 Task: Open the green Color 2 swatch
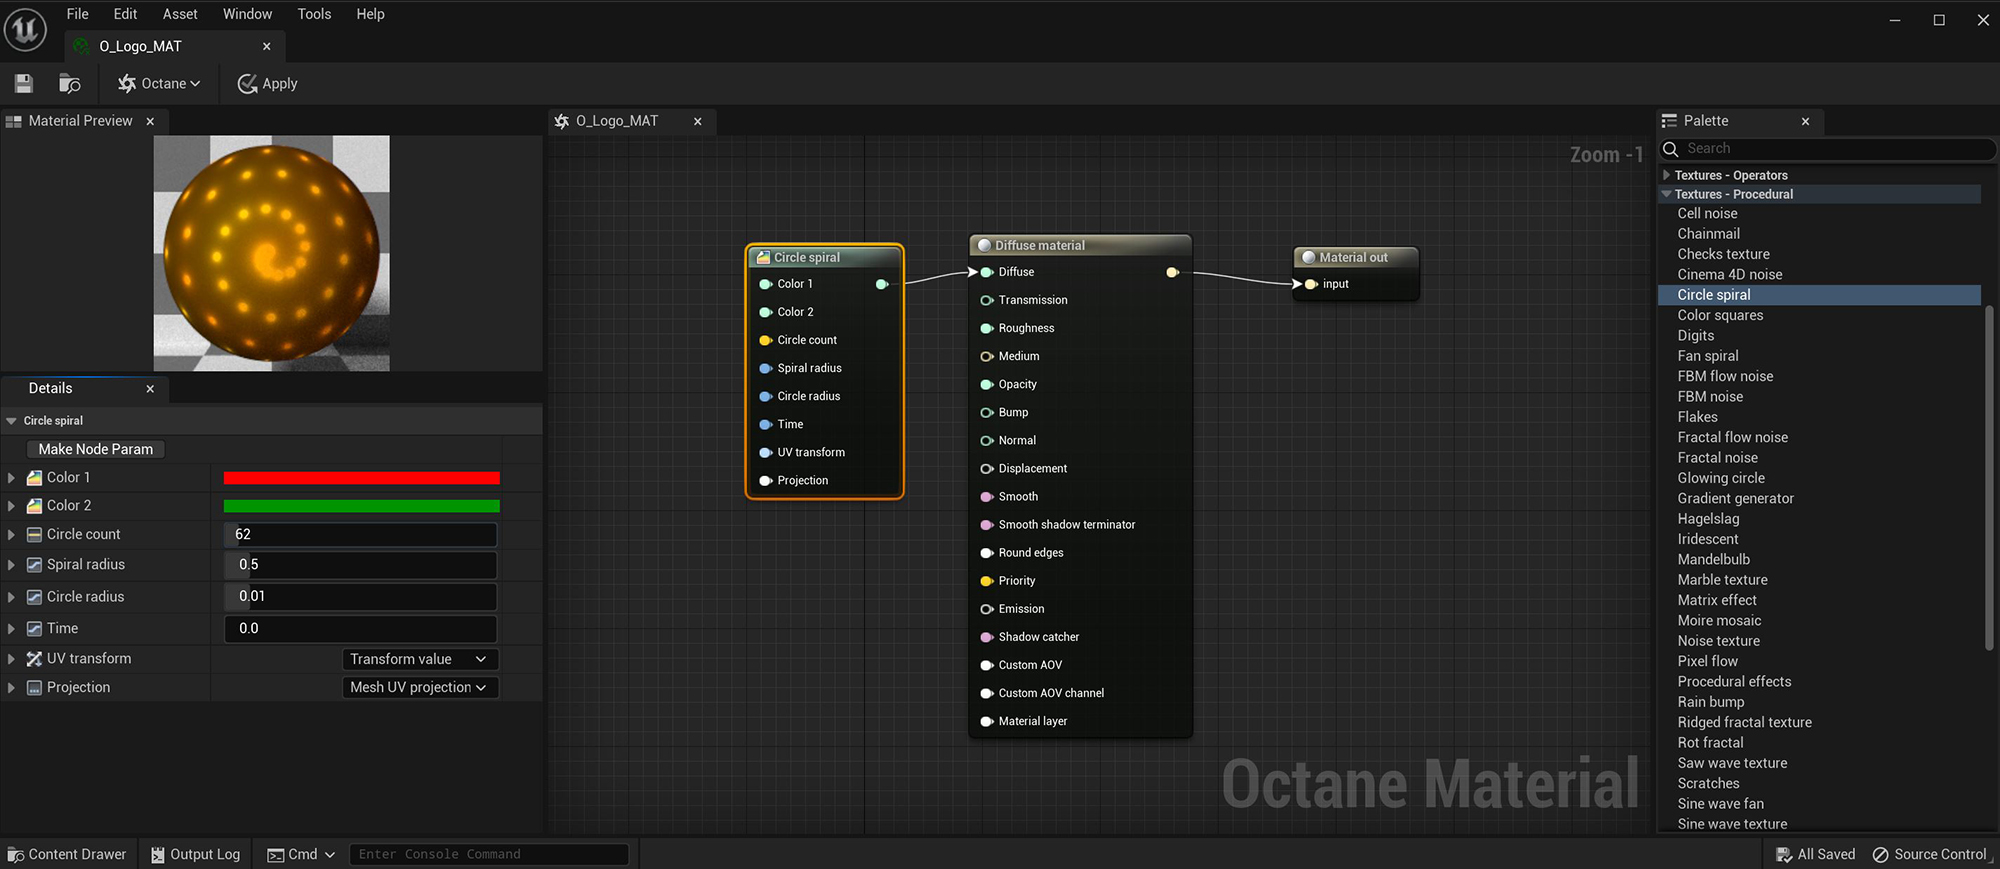361,506
